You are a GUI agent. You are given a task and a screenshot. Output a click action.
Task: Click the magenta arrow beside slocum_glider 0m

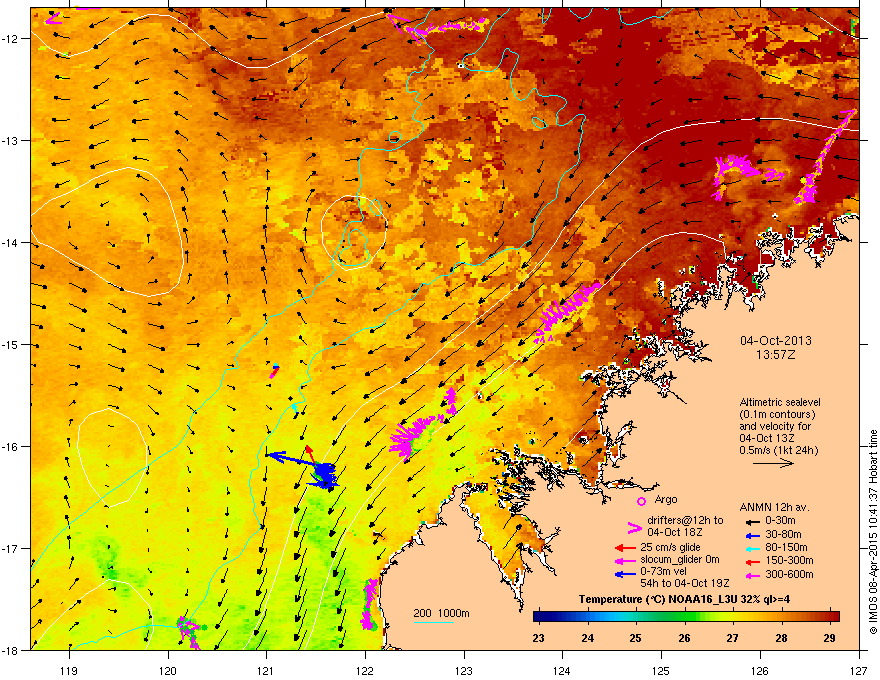(625, 560)
